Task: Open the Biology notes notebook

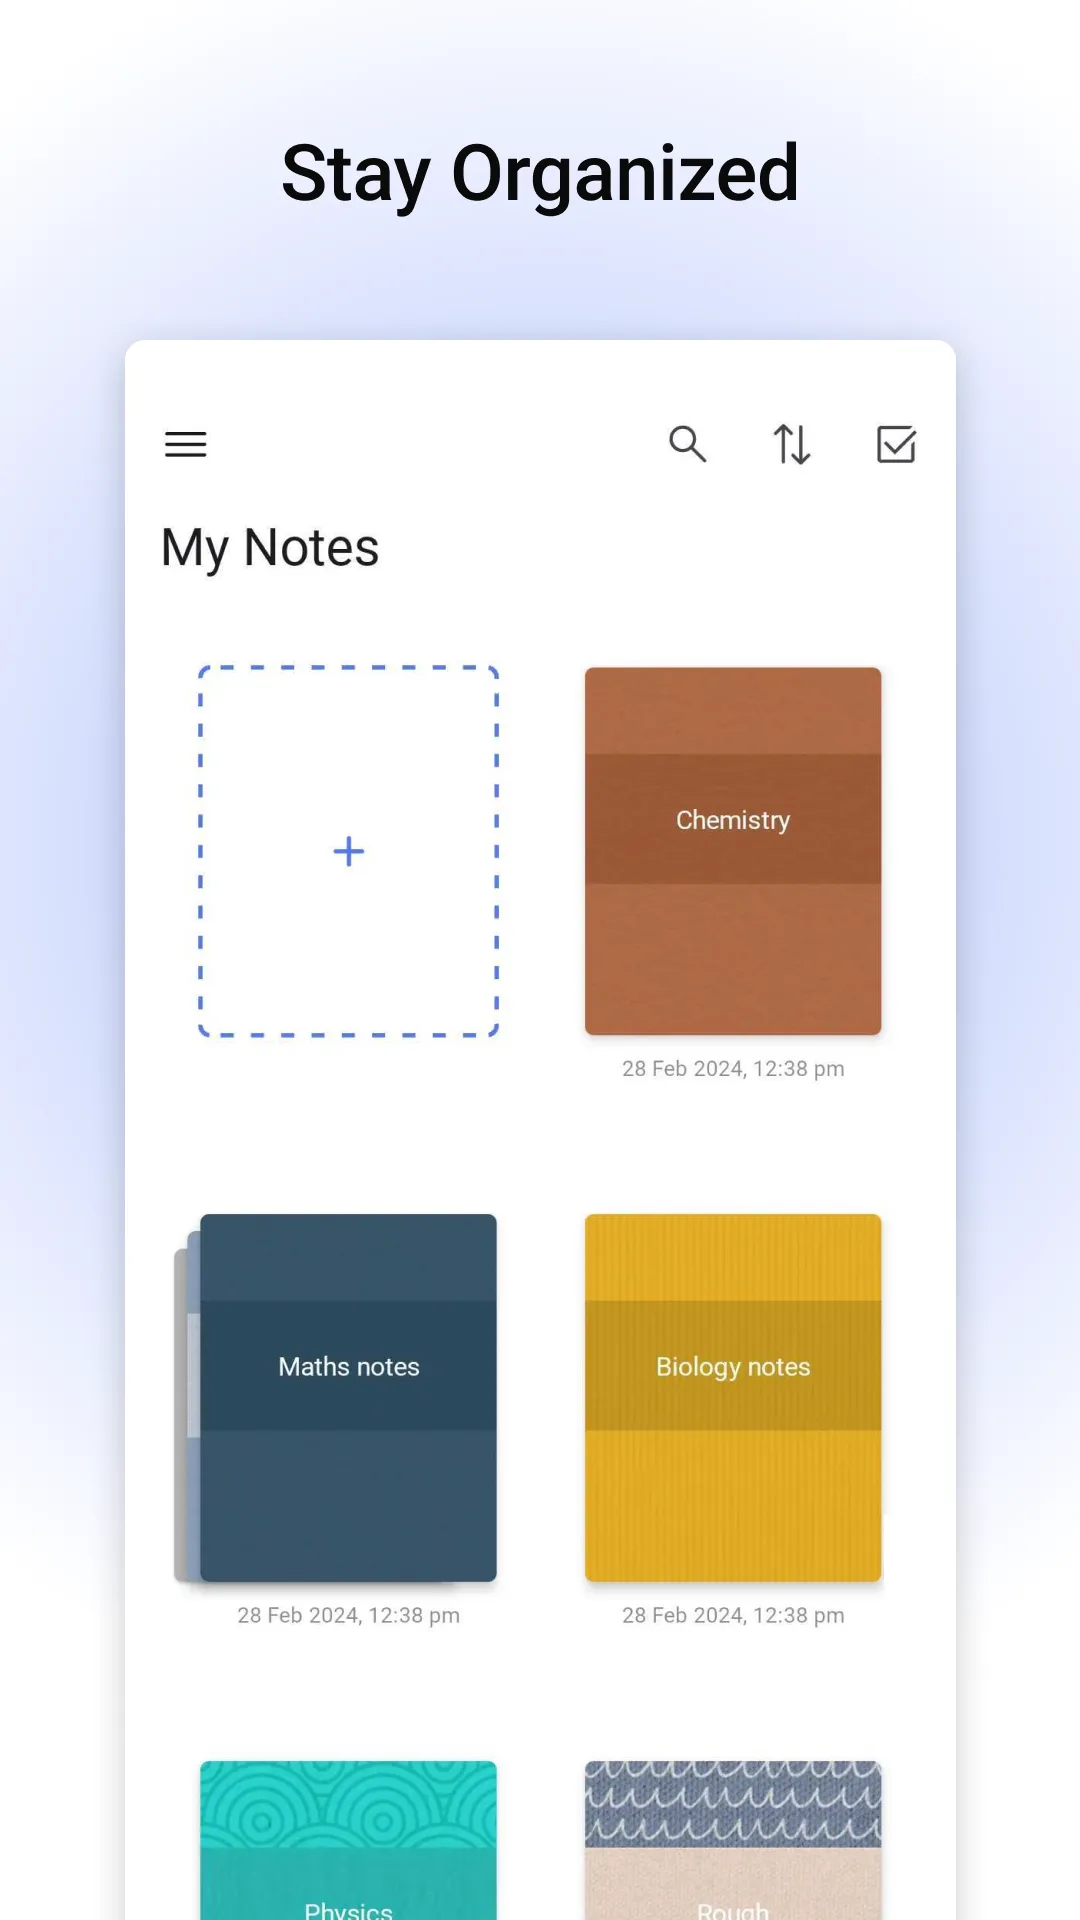Action: [733, 1398]
